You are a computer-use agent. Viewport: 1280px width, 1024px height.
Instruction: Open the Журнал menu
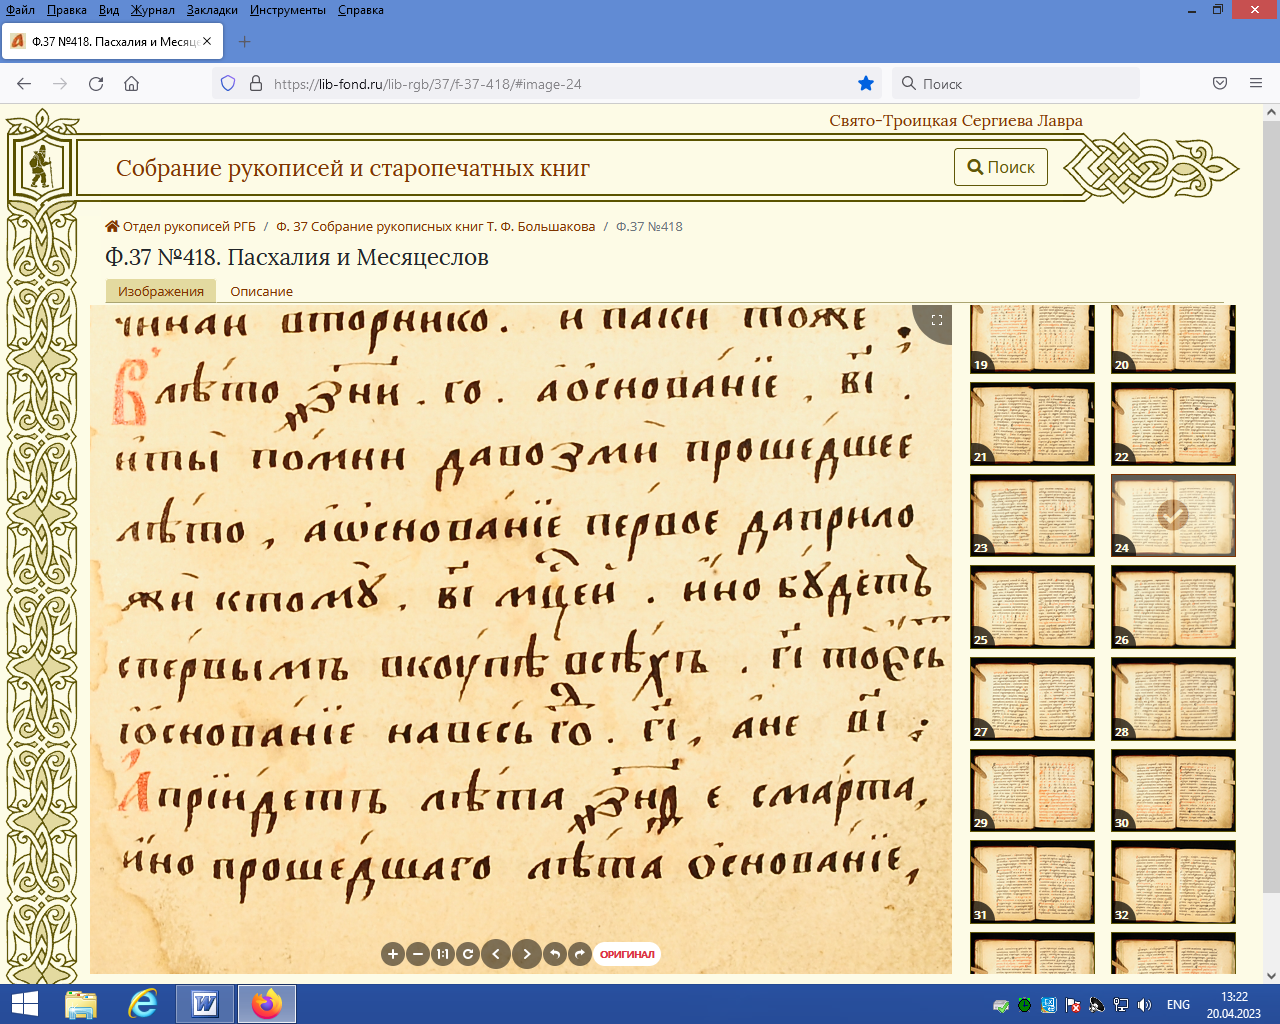coord(152,10)
